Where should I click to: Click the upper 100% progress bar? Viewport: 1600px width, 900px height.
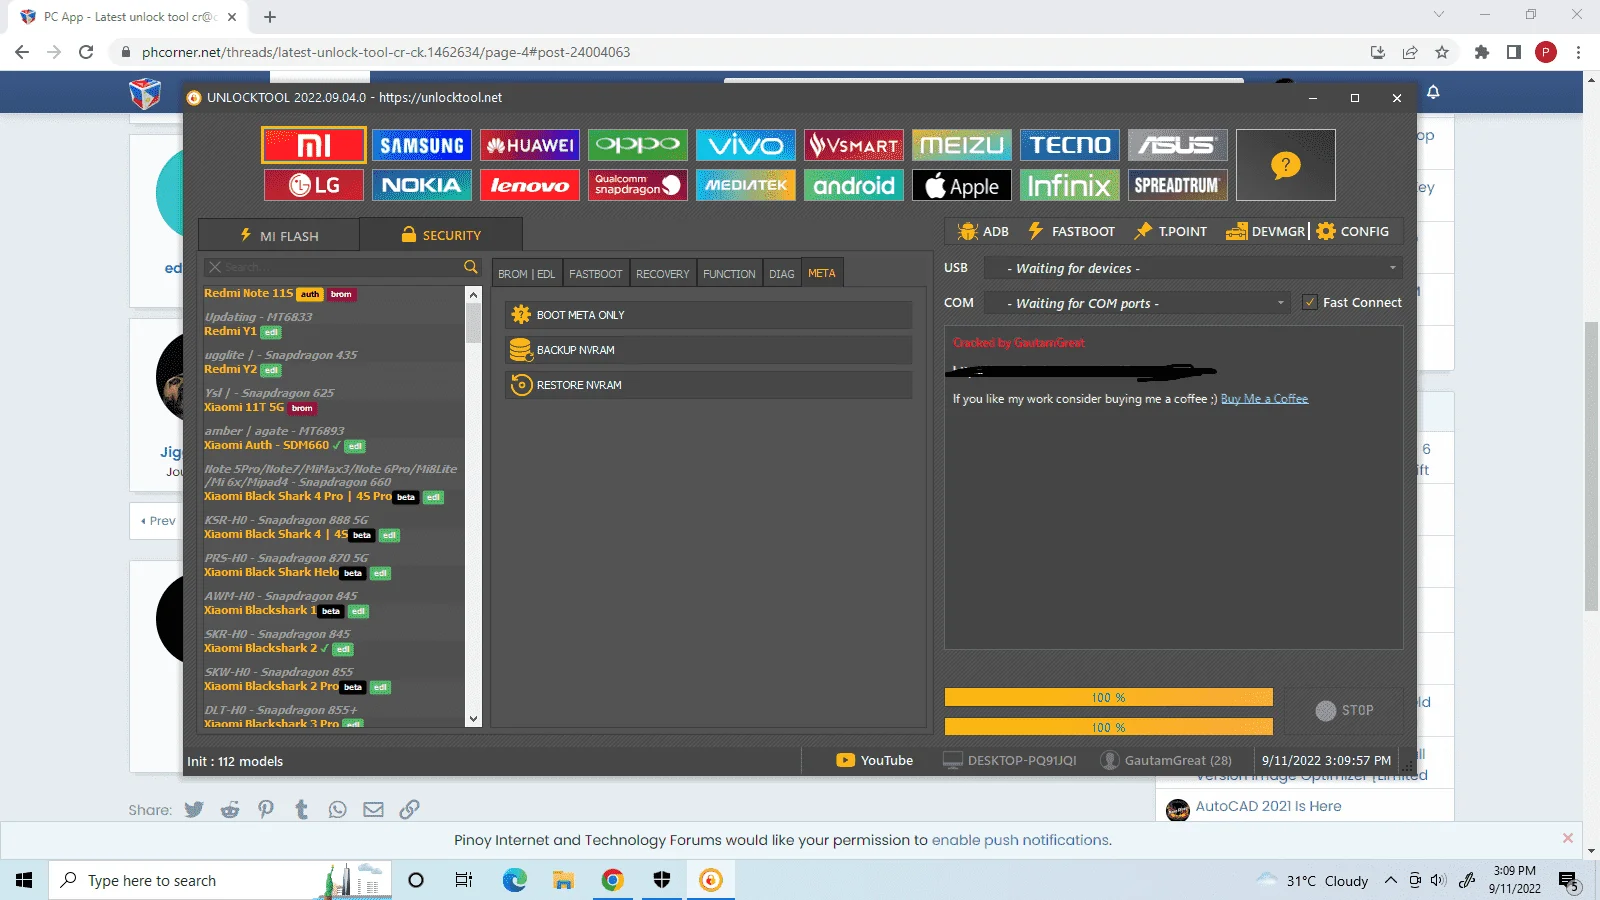click(x=1108, y=697)
